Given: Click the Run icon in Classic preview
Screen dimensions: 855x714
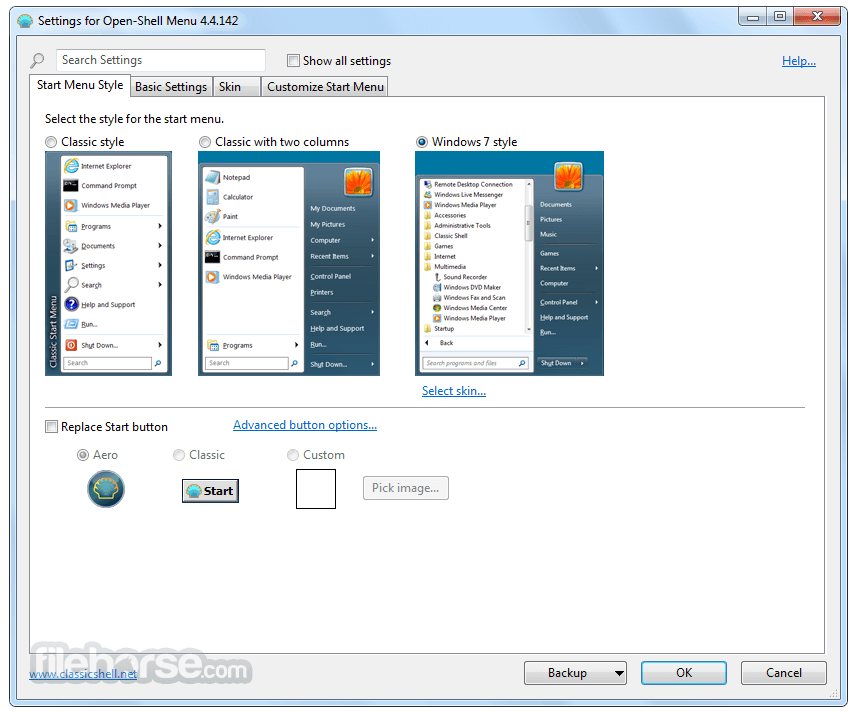Looking at the screenshot, I should click(x=71, y=324).
